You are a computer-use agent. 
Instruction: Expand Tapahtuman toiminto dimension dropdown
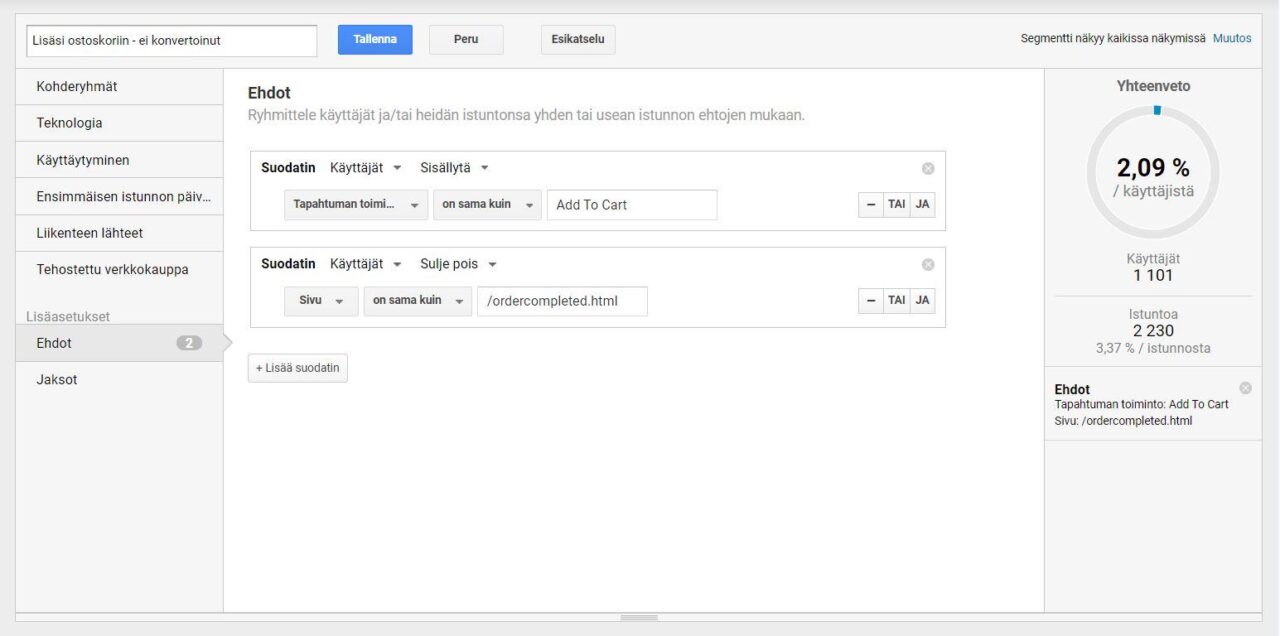click(356, 204)
